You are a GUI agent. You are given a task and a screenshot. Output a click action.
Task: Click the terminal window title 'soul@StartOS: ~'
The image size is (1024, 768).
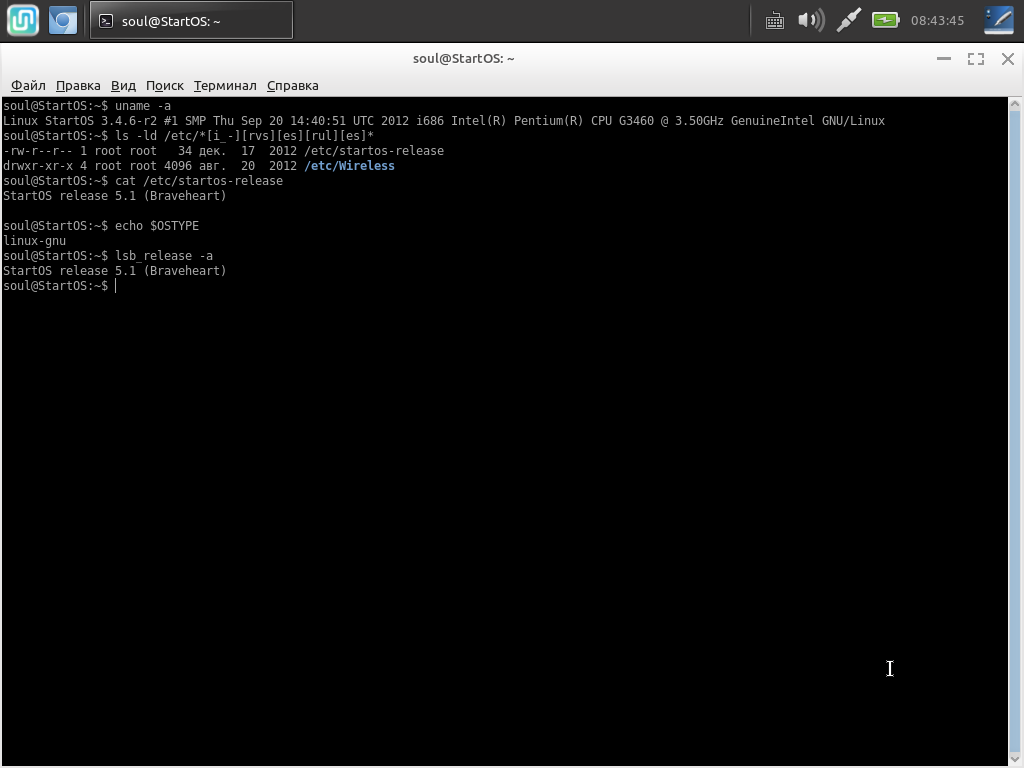click(x=464, y=59)
